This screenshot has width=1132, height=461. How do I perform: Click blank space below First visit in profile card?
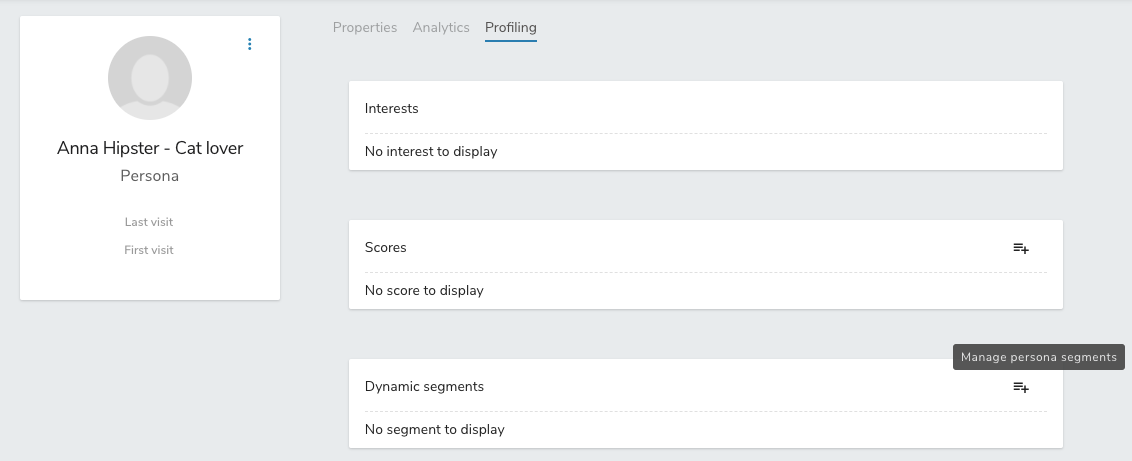click(150, 278)
